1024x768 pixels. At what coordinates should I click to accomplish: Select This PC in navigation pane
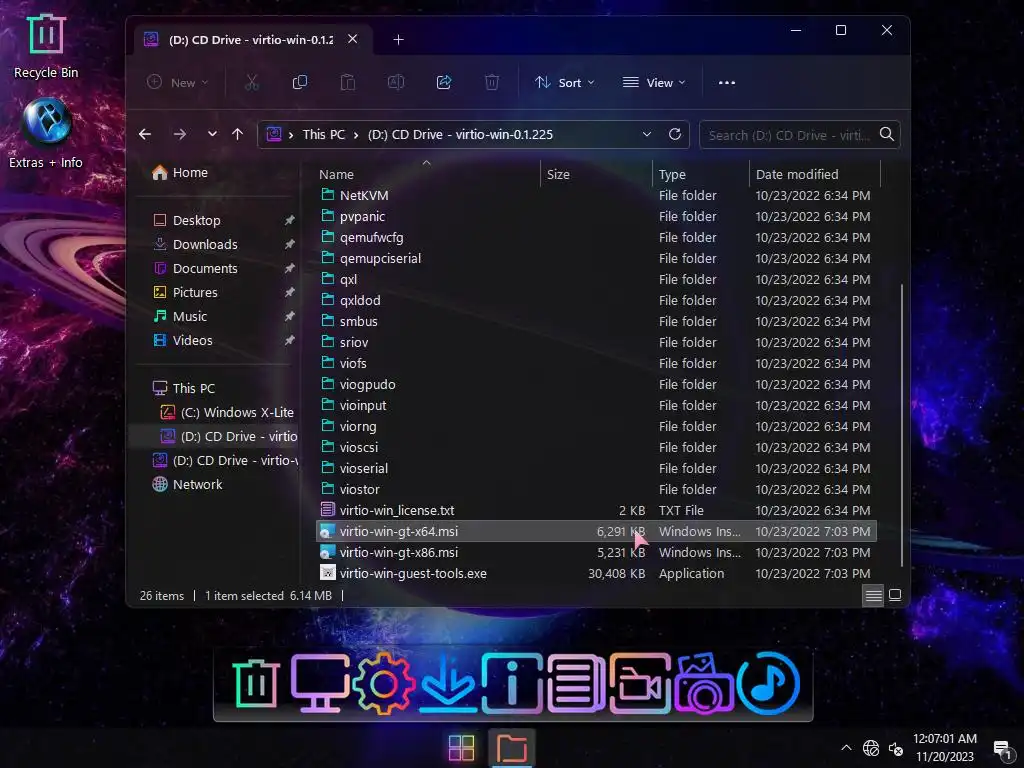pyautogui.click(x=184, y=388)
